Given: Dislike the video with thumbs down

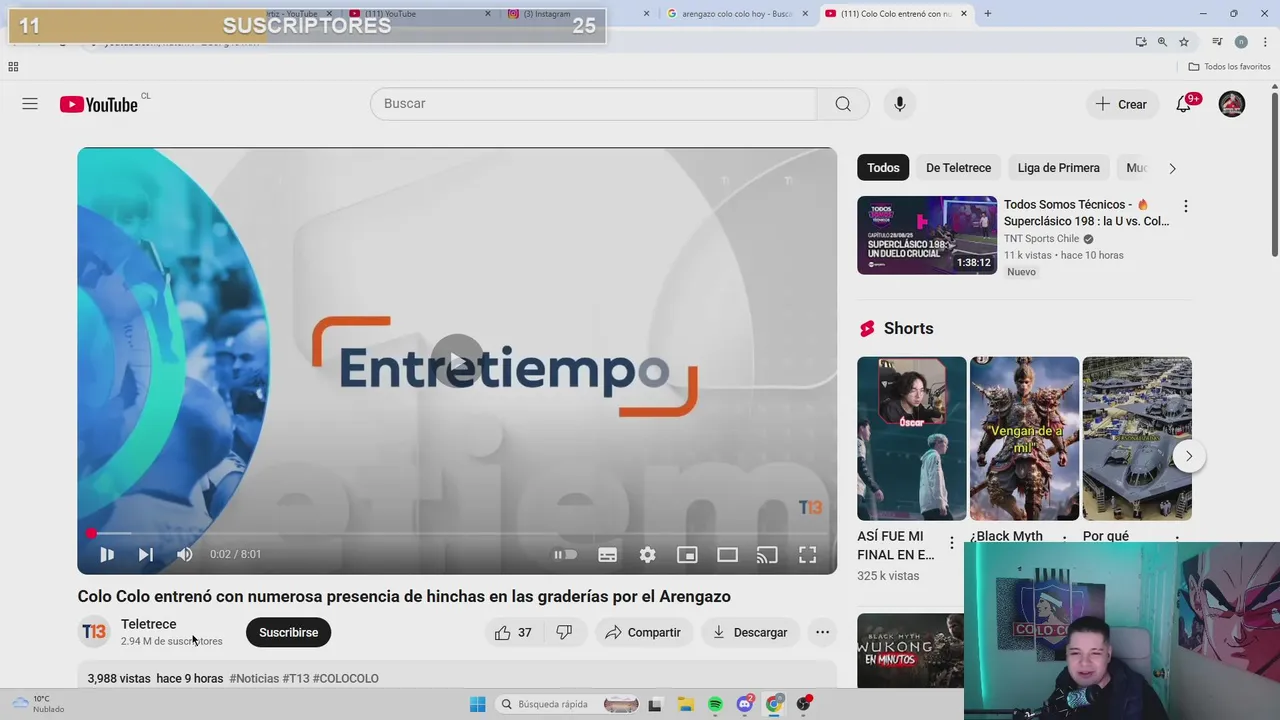Looking at the screenshot, I should (564, 632).
